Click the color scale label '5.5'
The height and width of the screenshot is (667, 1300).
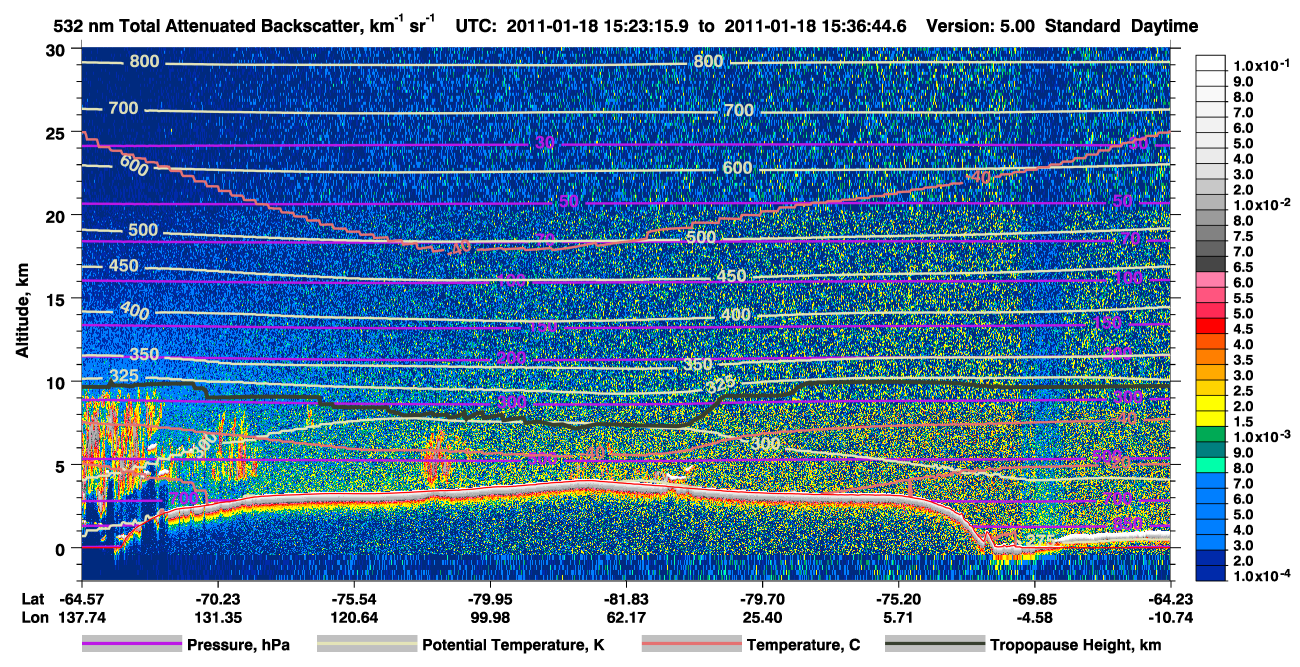tap(1242, 299)
